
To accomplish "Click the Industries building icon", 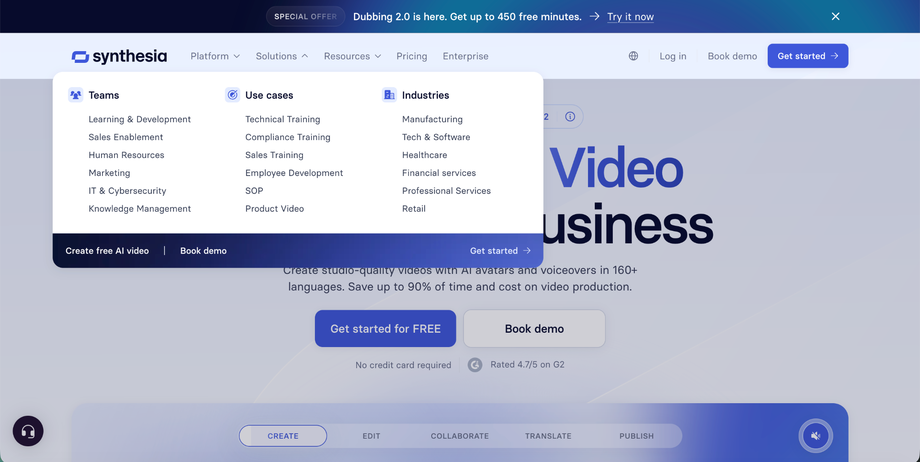I will (x=389, y=95).
